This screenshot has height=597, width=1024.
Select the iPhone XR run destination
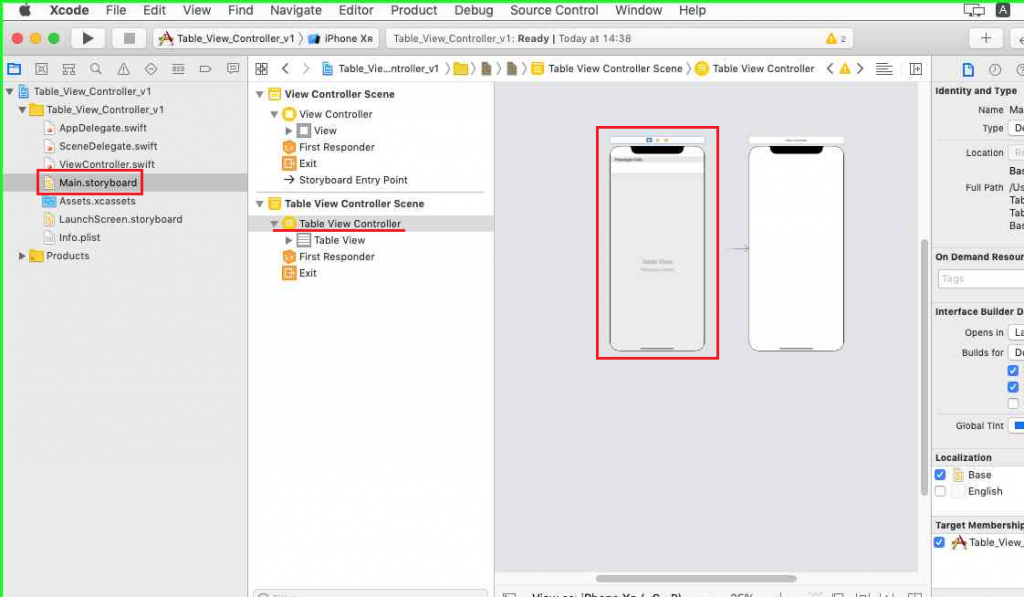pyautogui.click(x=341, y=39)
